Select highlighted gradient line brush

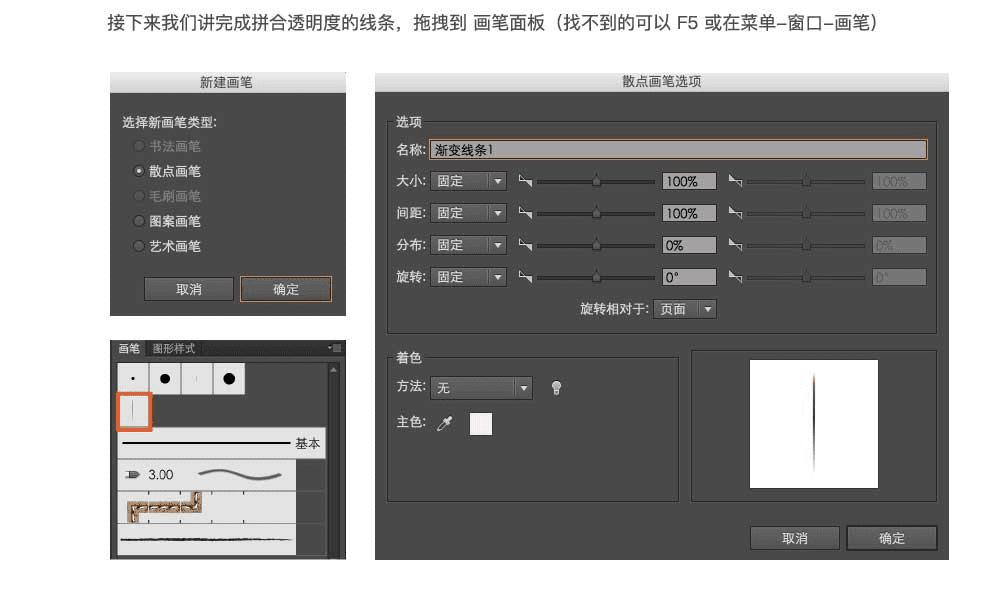pyautogui.click(x=133, y=411)
